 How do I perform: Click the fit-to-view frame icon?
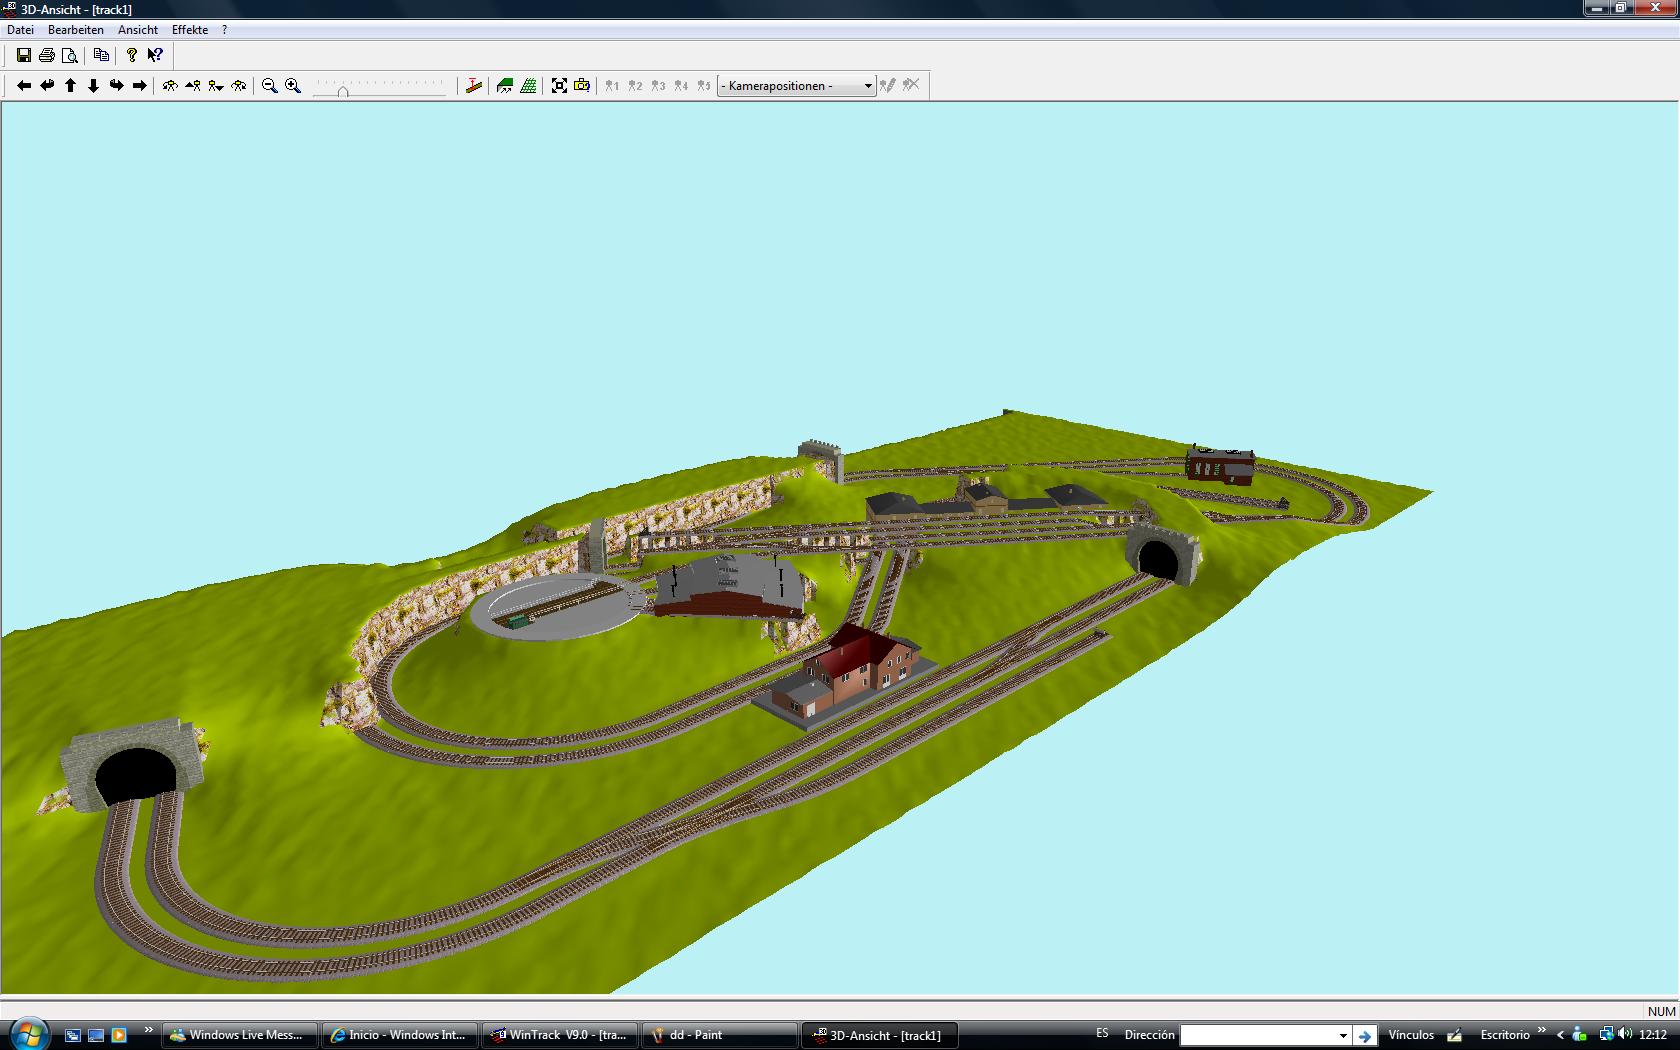pyautogui.click(x=559, y=86)
